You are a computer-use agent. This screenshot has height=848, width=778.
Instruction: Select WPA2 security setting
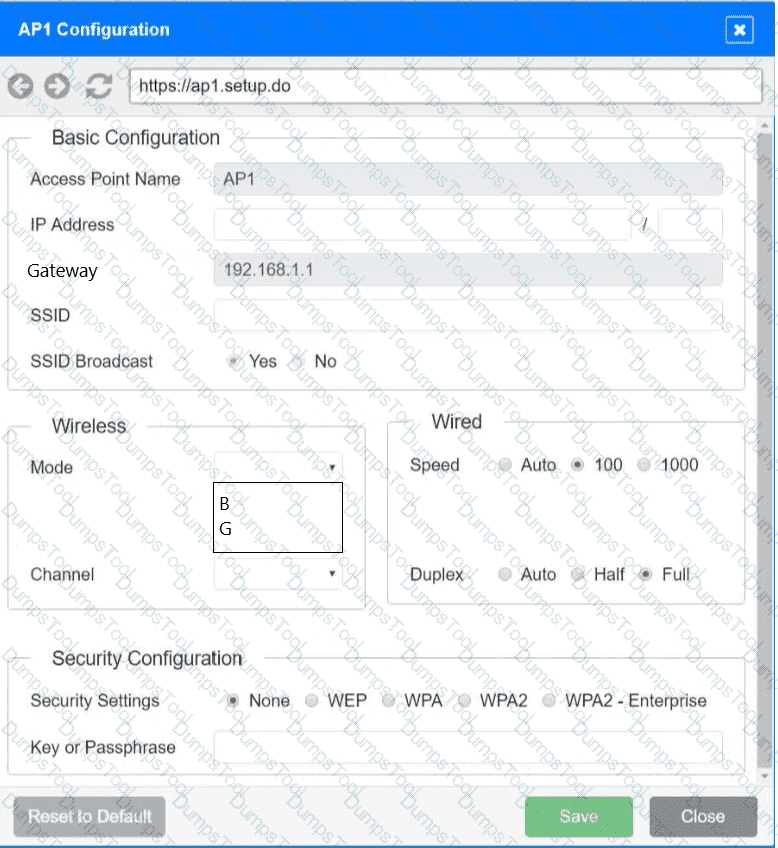pyautogui.click(x=464, y=701)
